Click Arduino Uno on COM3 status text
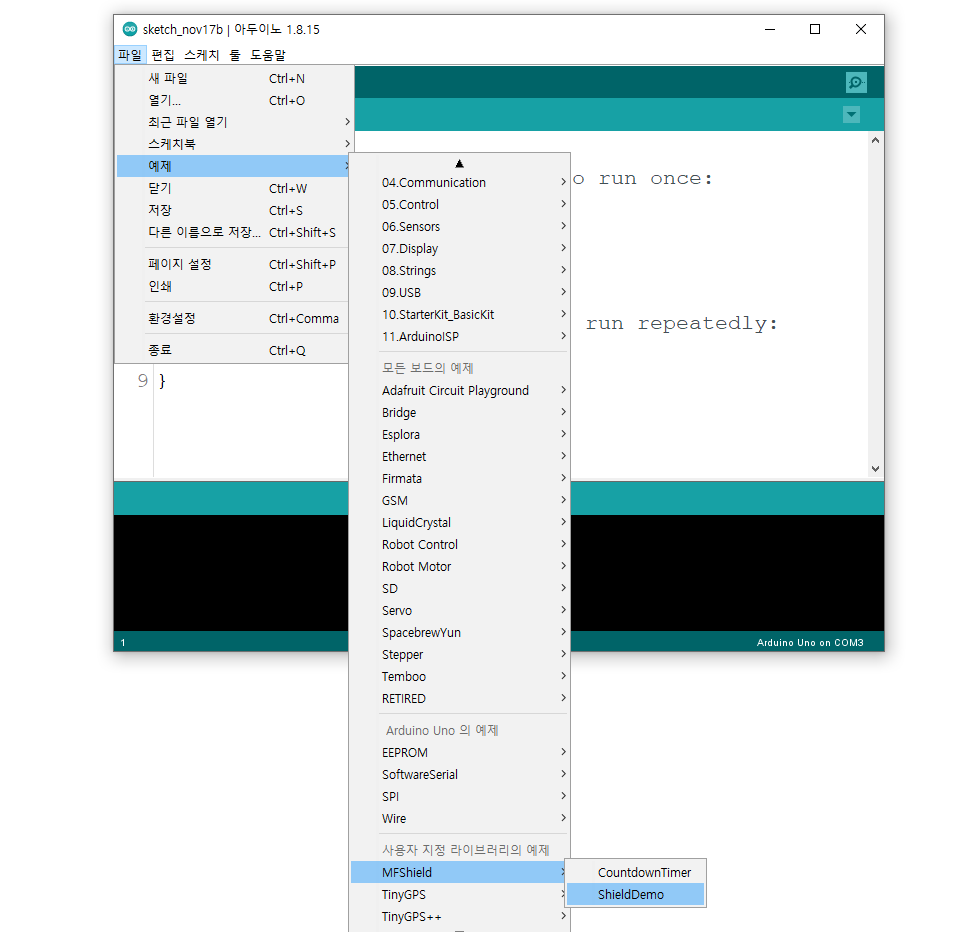 coord(810,643)
